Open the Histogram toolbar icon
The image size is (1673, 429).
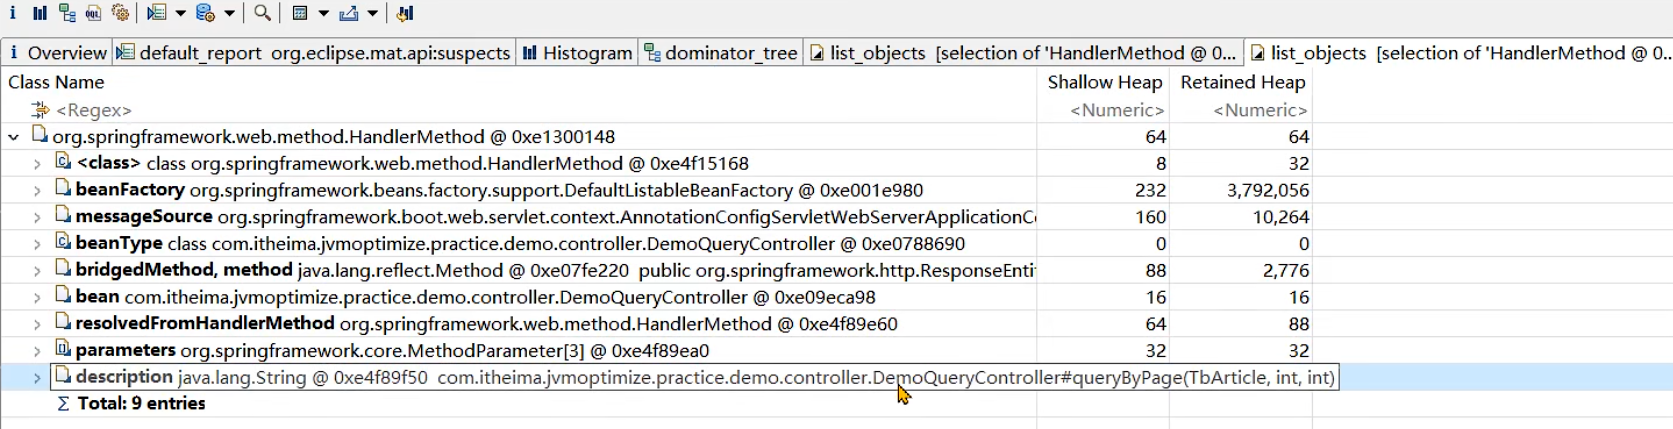pyautogui.click(x=40, y=13)
